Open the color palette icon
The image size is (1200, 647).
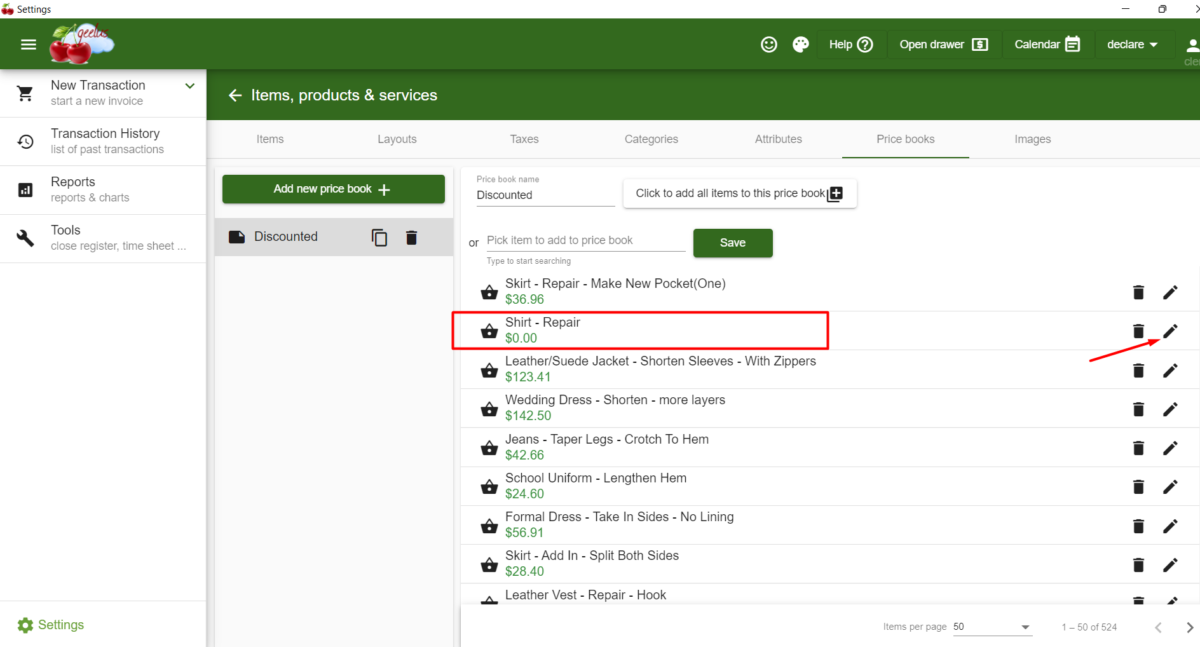click(x=801, y=44)
